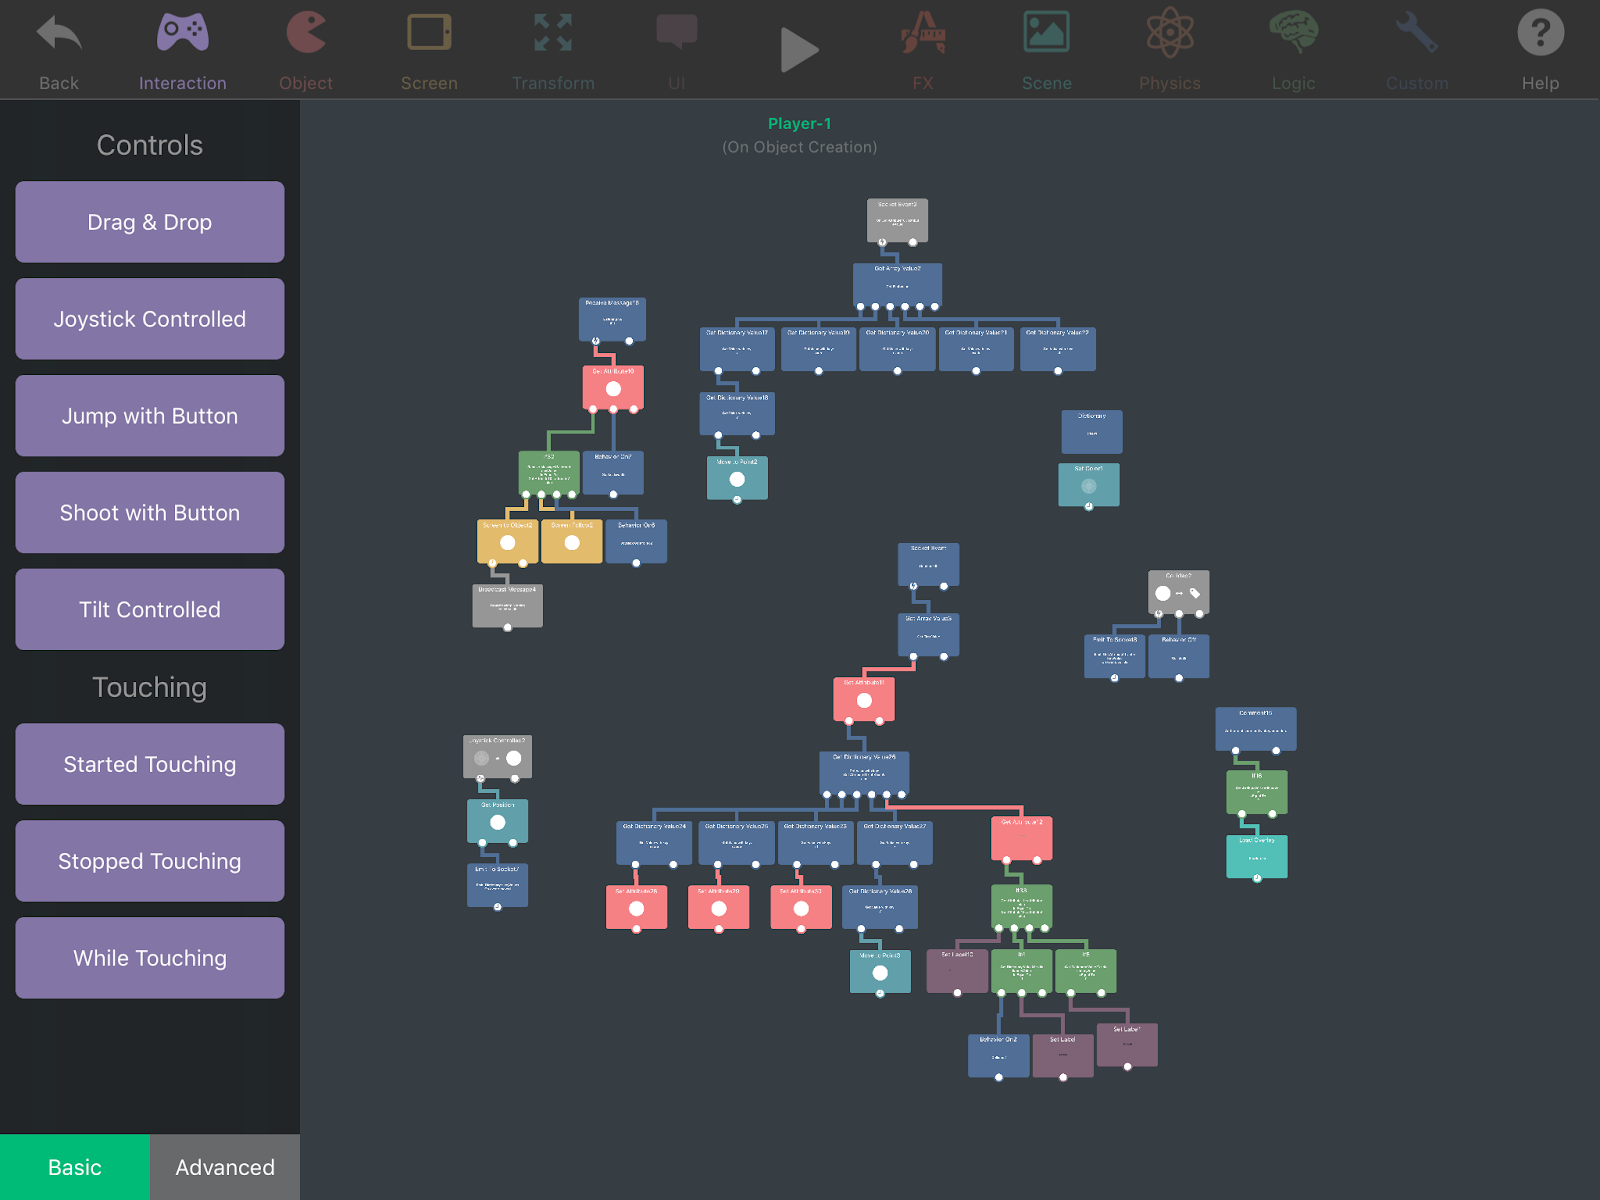
Task: Select the Get Dictionary Value21 node
Action: [976, 349]
